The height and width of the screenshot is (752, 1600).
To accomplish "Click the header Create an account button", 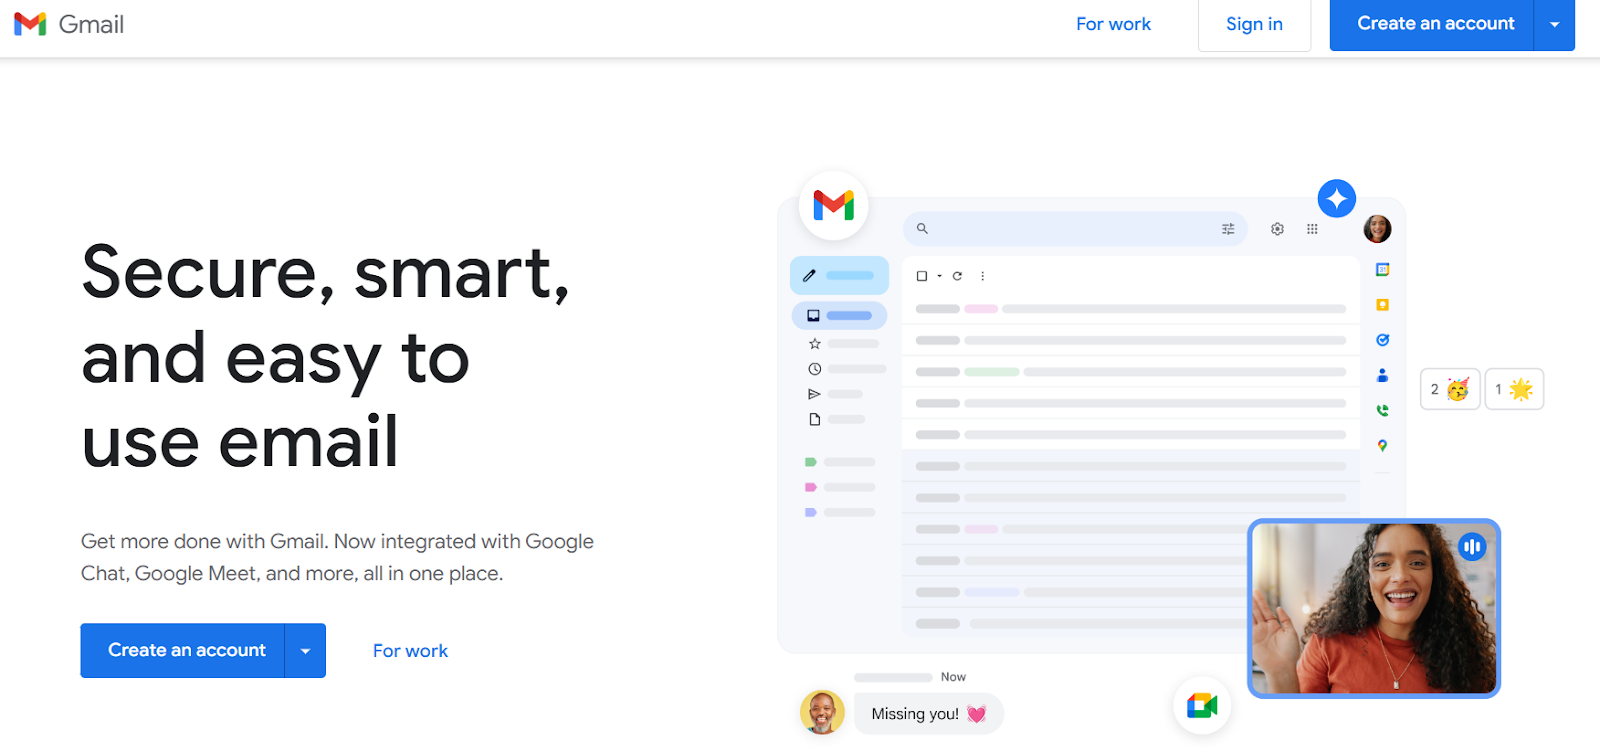I will pyautogui.click(x=1432, y=24).
